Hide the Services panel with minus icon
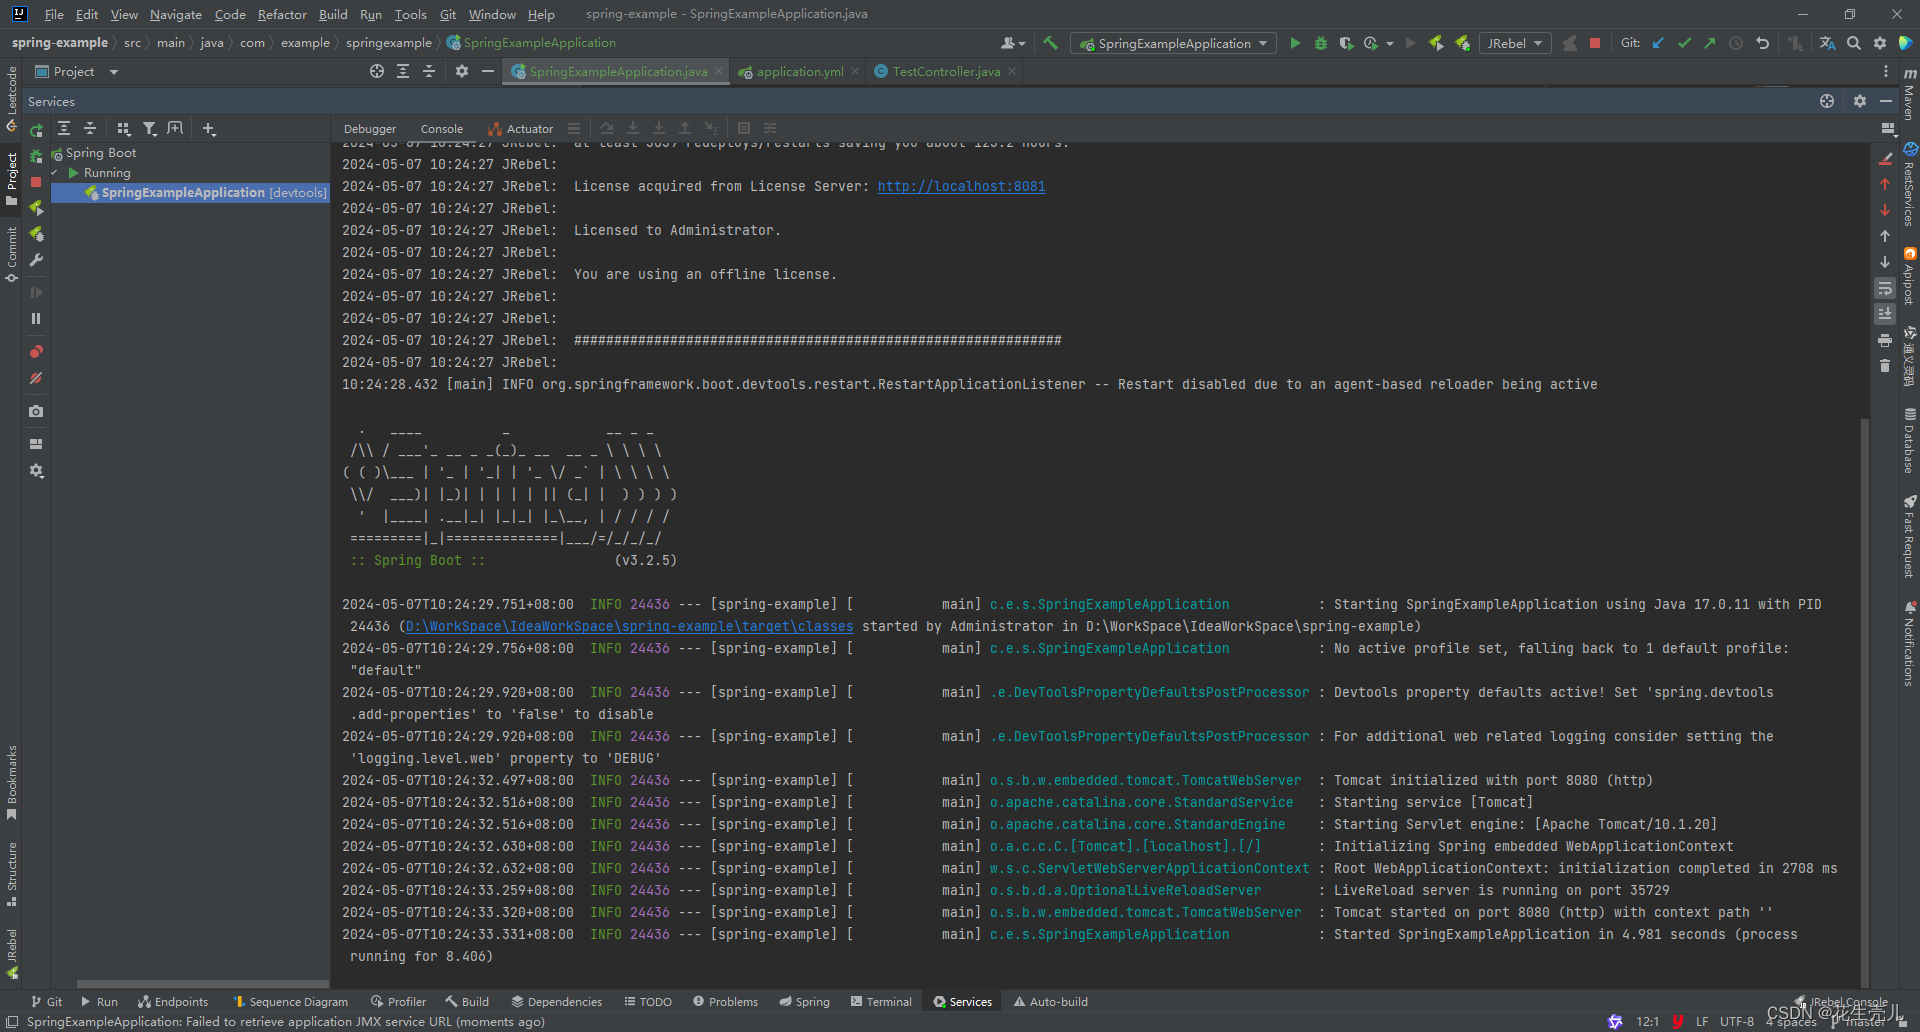Screen dimensions: 1920x1032 [1886, 101]
